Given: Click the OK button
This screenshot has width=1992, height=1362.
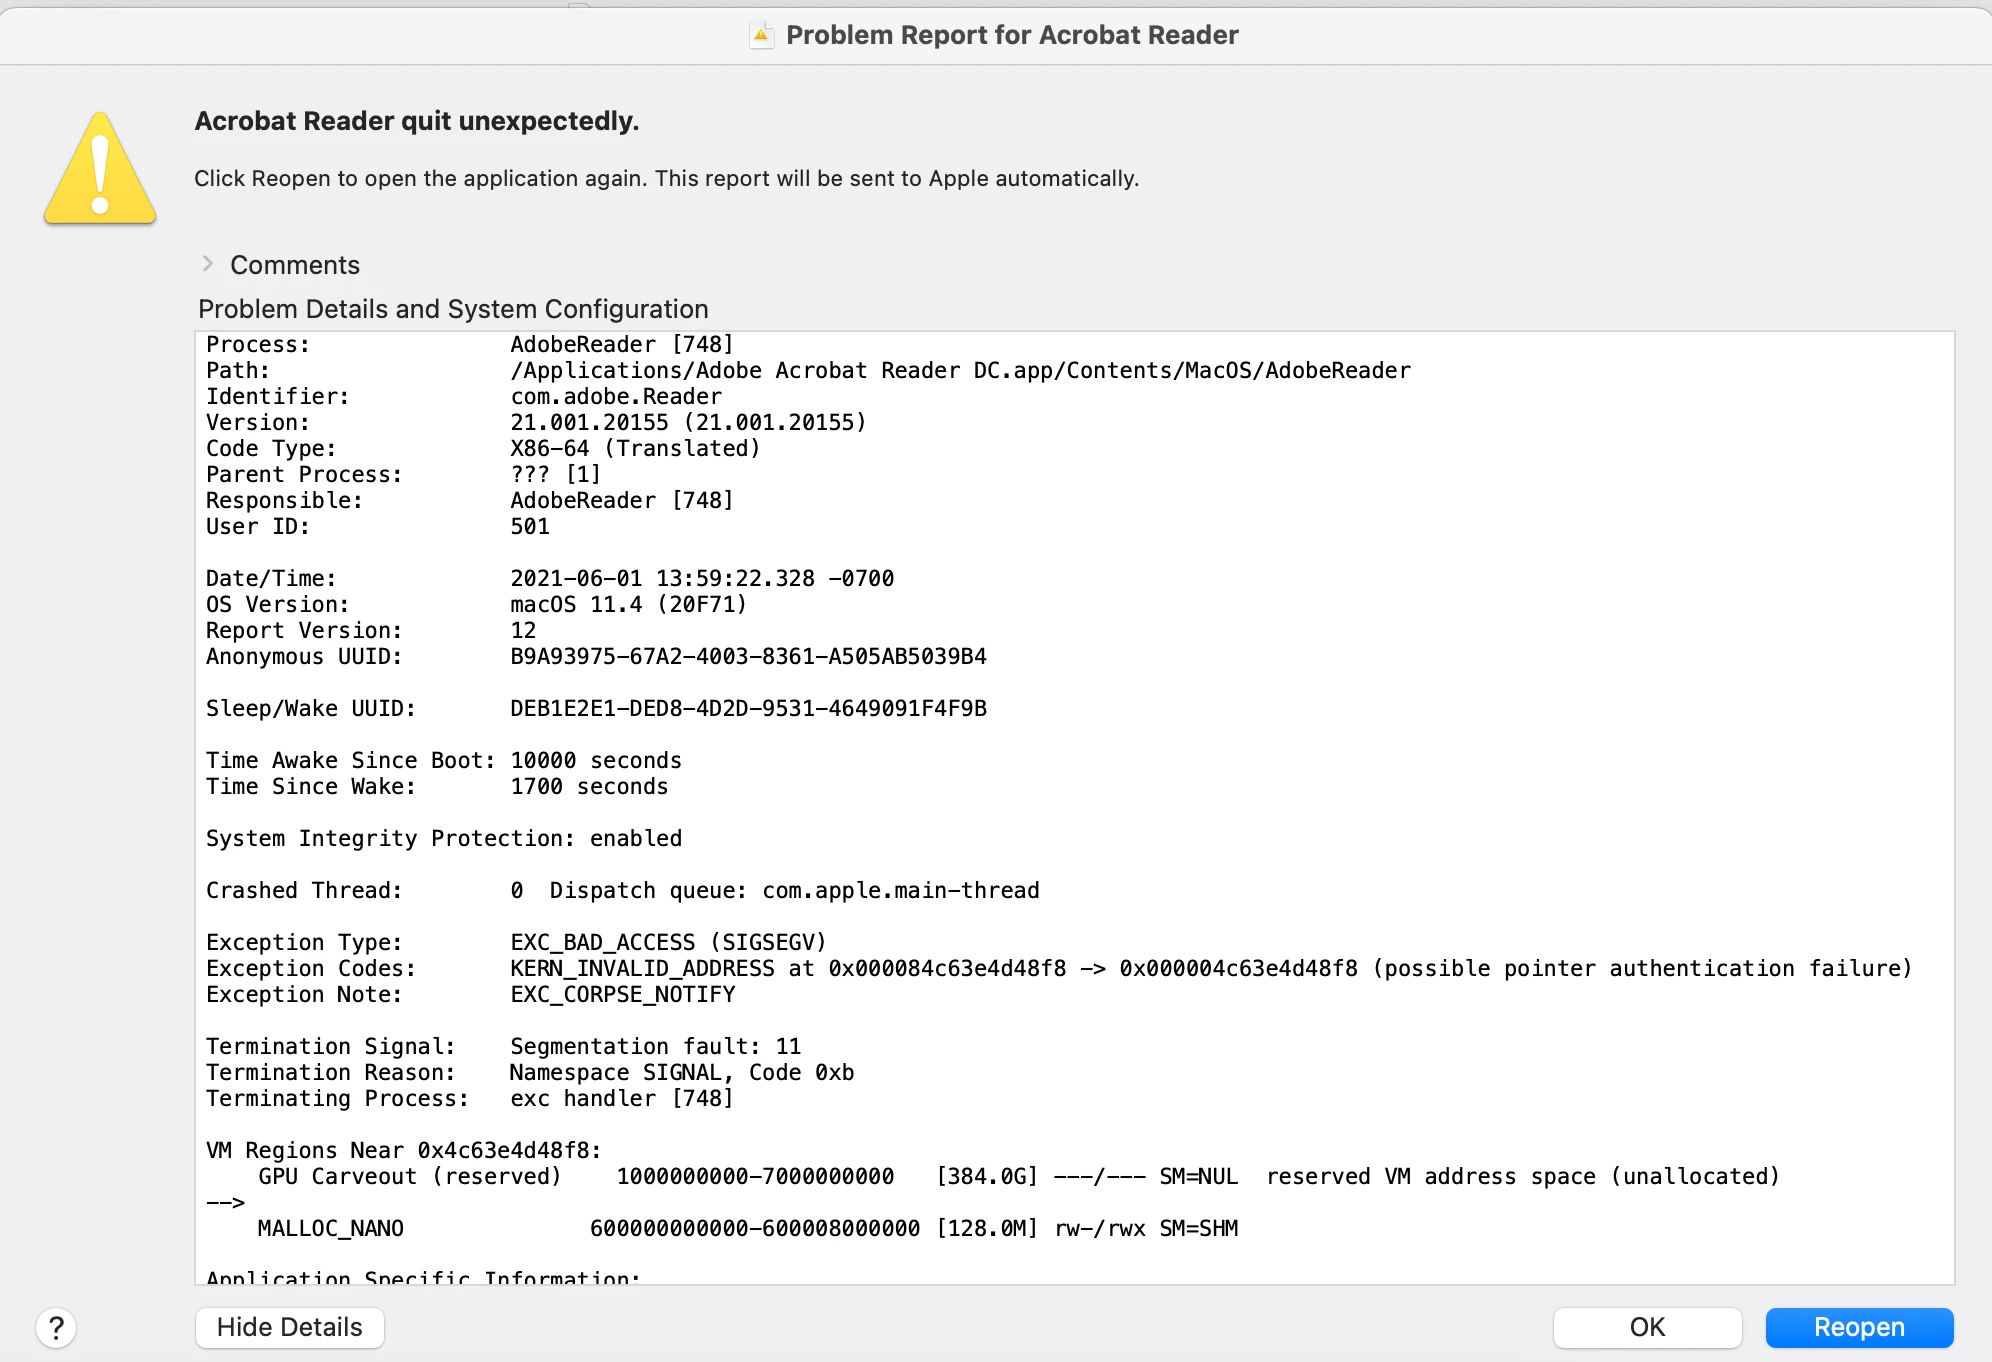Looking at the screenshot, I should pyautogui.click(x=1647, y=1327).
